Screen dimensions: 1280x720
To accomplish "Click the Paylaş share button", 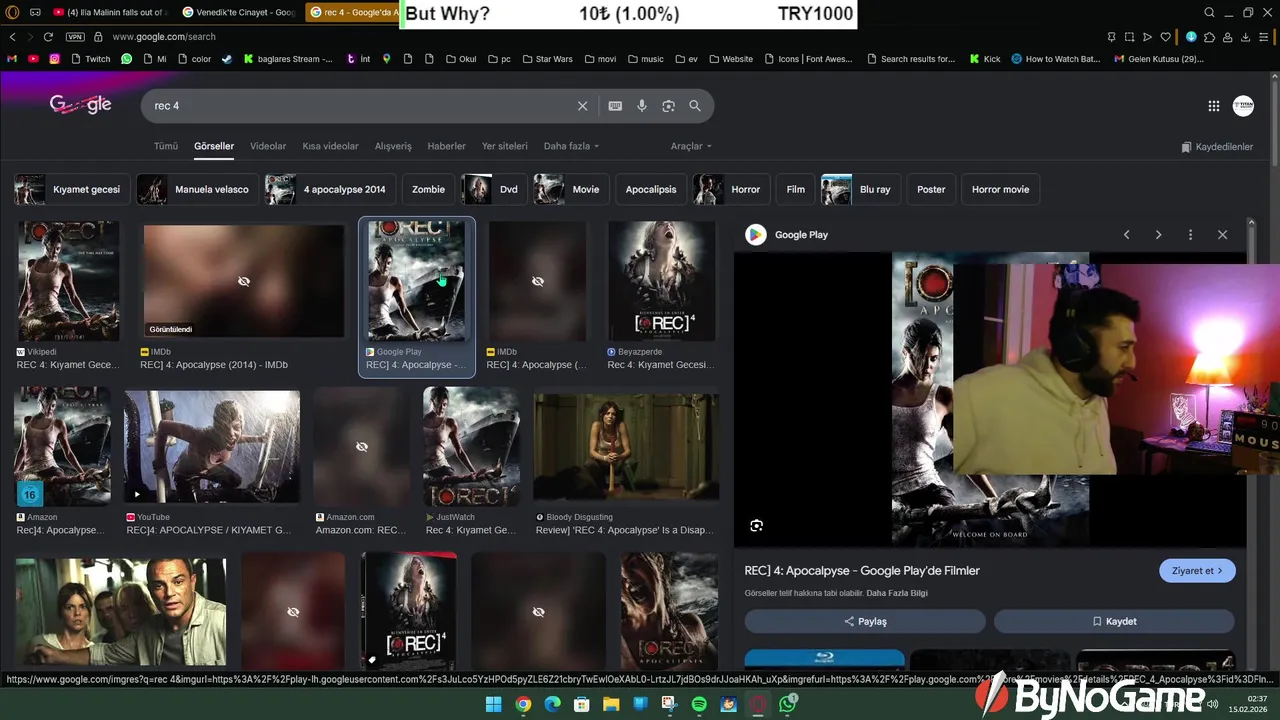I will pos(865,621).
